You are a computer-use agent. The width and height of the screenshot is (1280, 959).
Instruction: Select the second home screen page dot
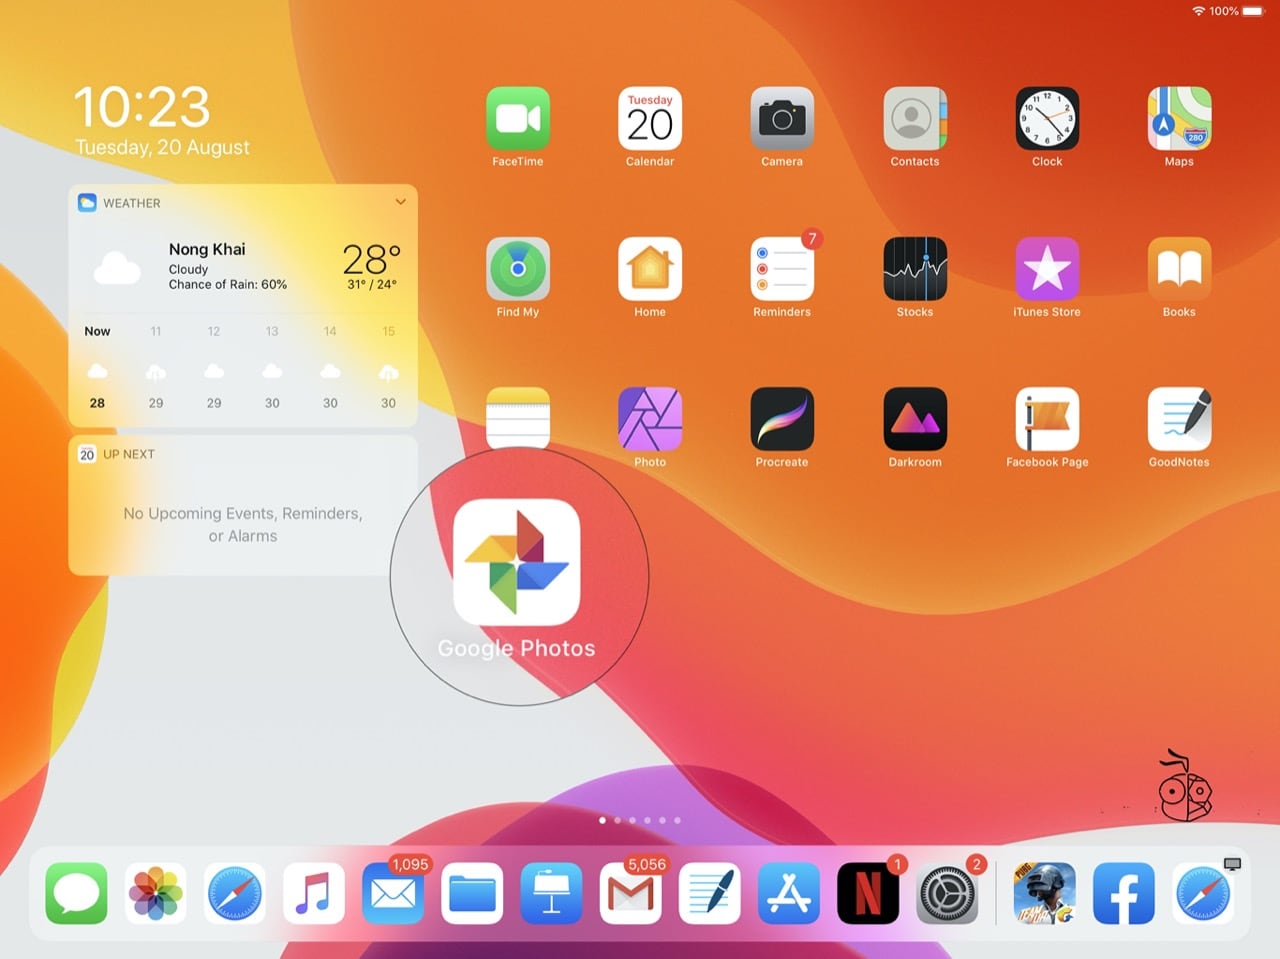tap(618, 820)
